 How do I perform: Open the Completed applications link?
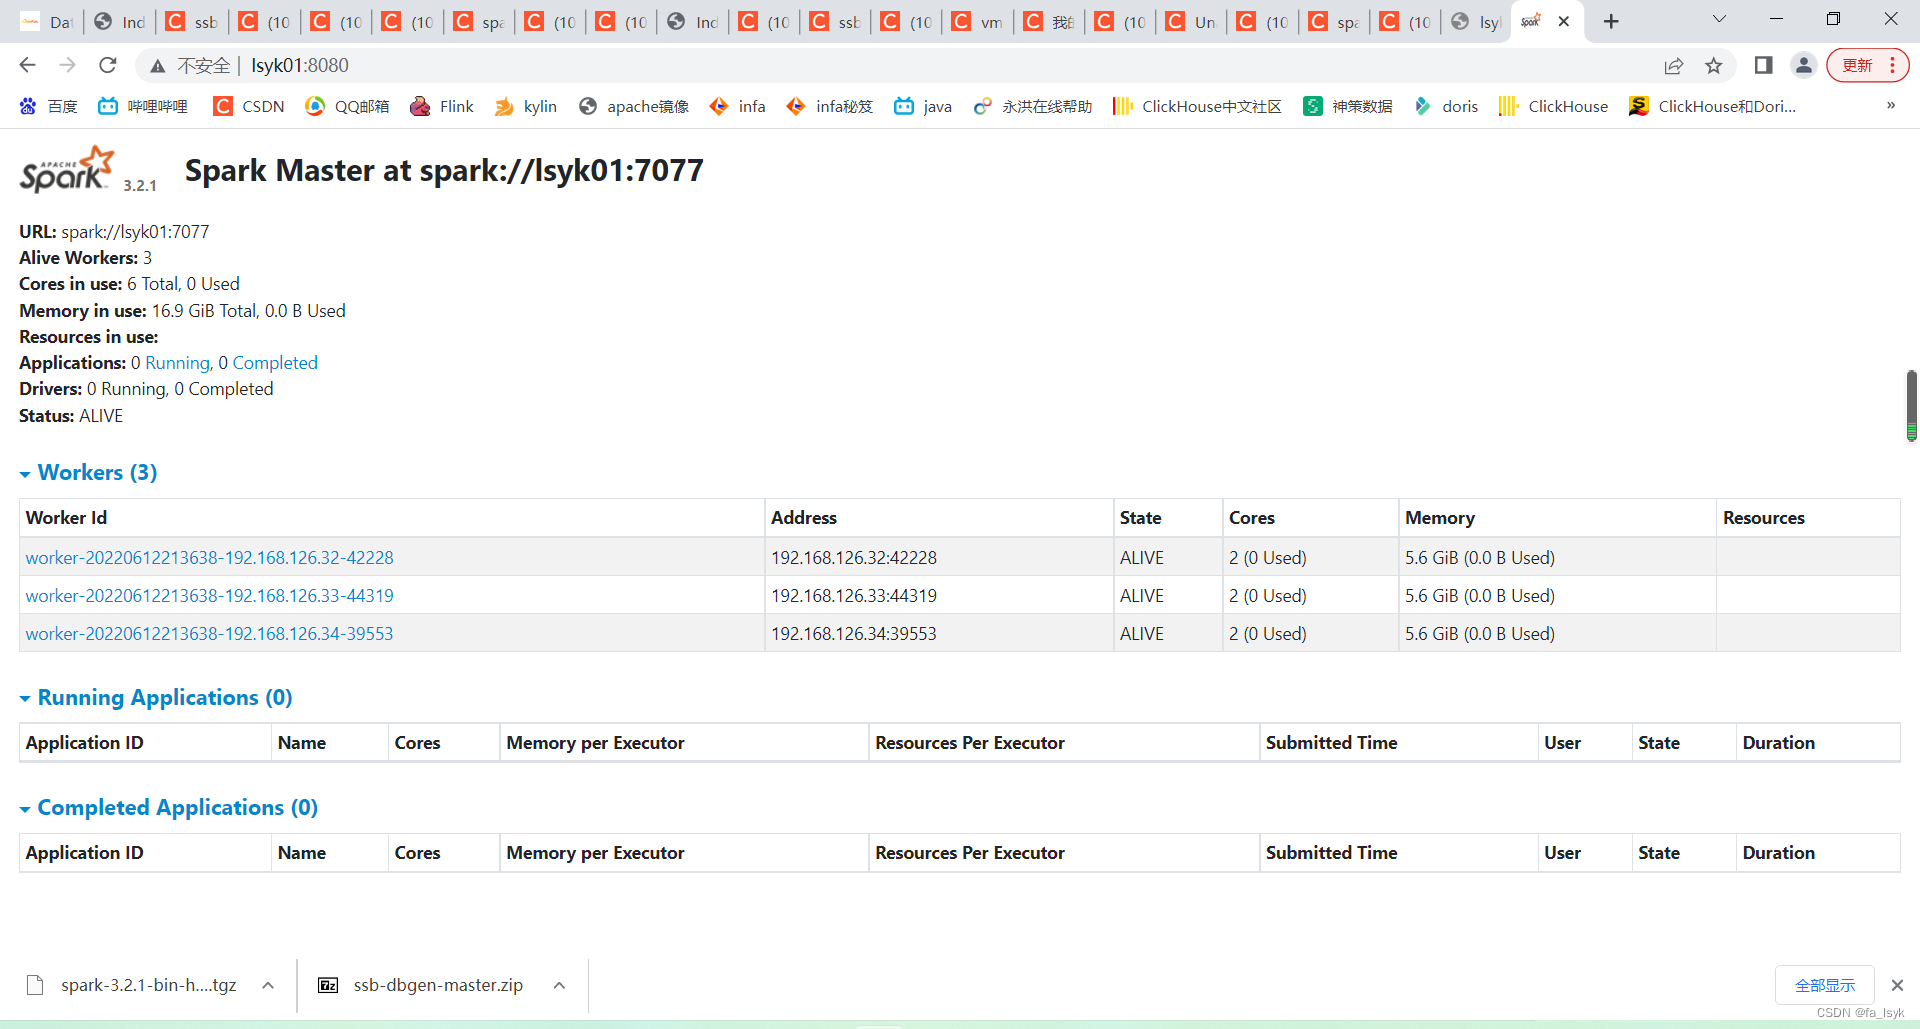pos(275,363)
